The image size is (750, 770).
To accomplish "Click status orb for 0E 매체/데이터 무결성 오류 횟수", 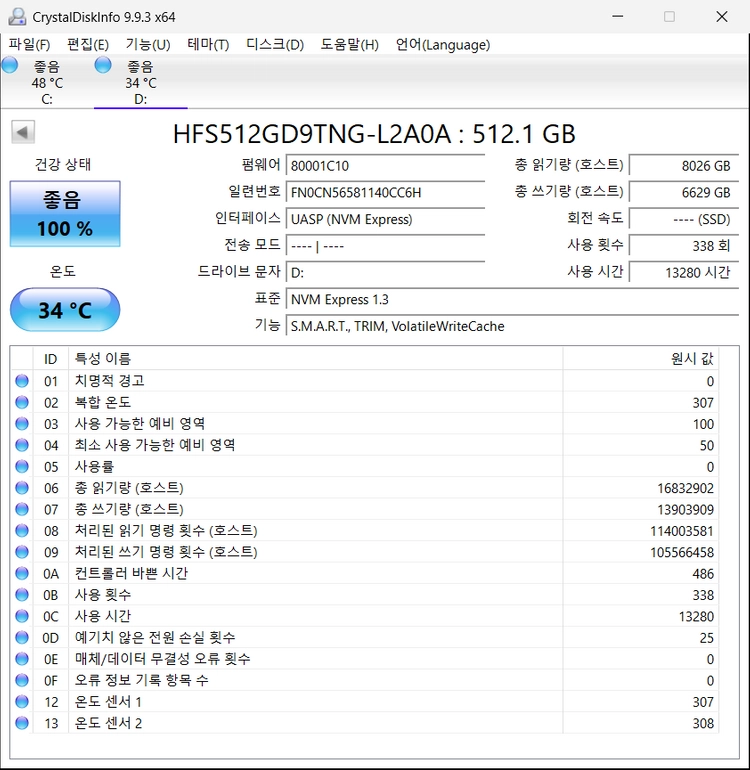I will (x=22, y=659).
